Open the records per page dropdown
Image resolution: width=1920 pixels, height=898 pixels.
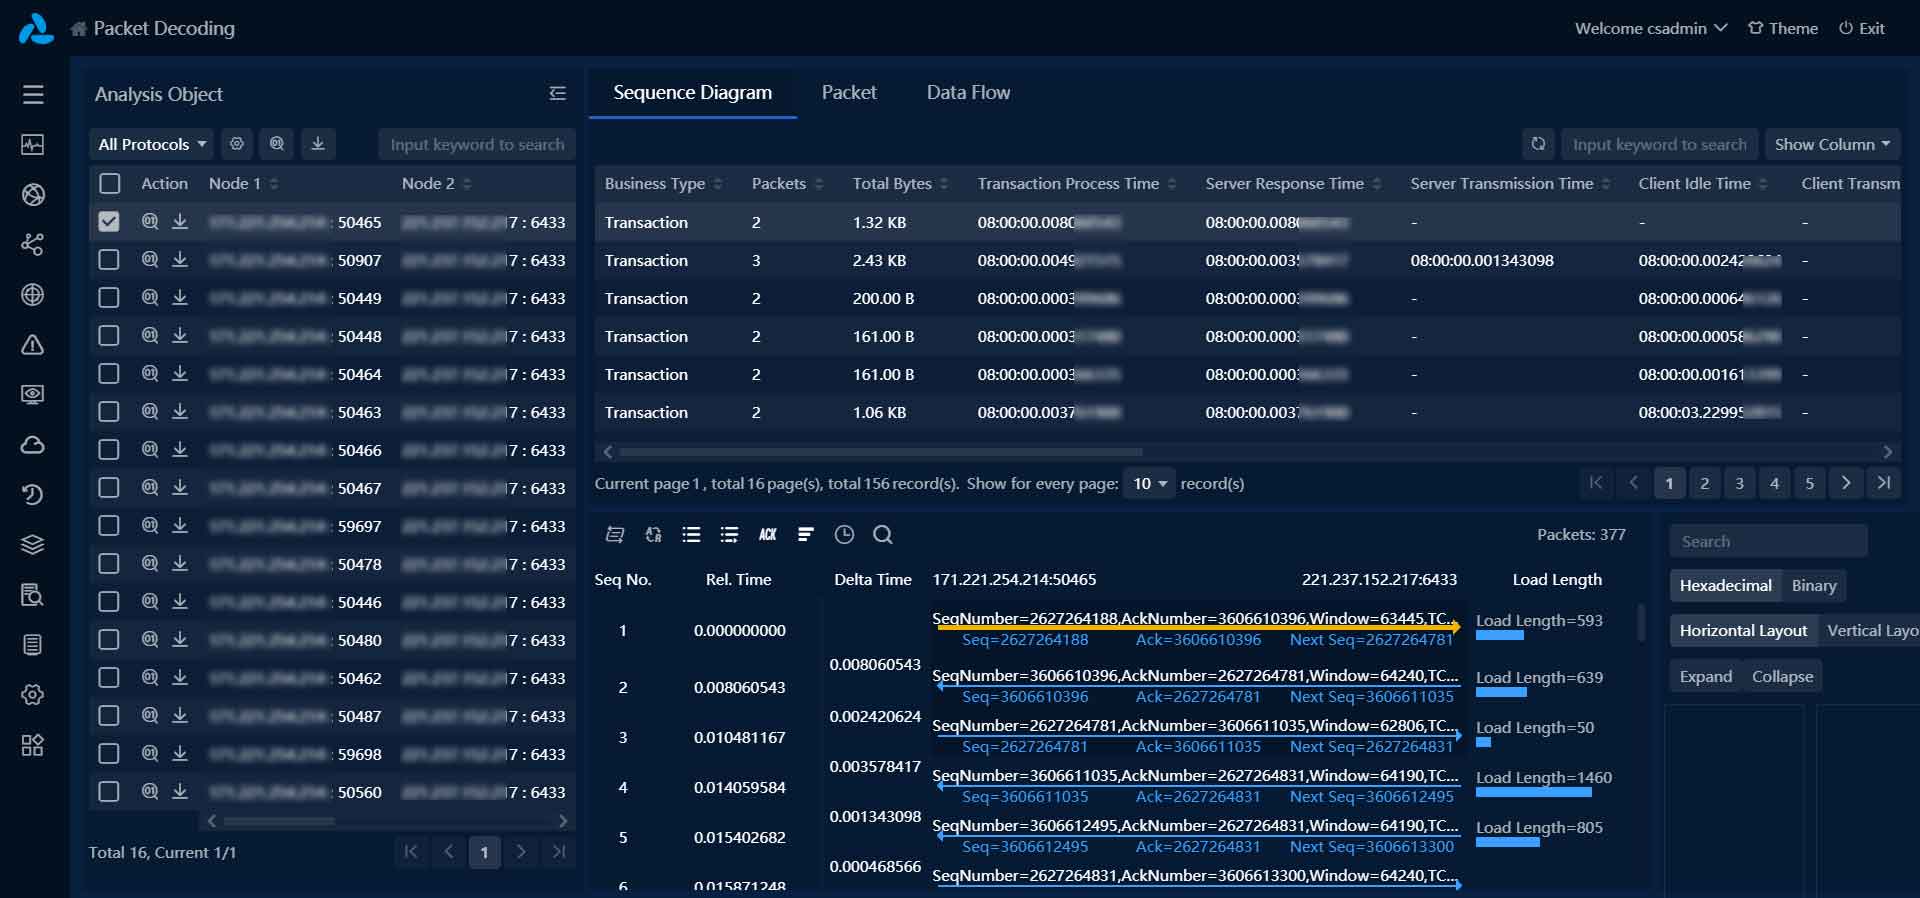[x=1149, y=484]
